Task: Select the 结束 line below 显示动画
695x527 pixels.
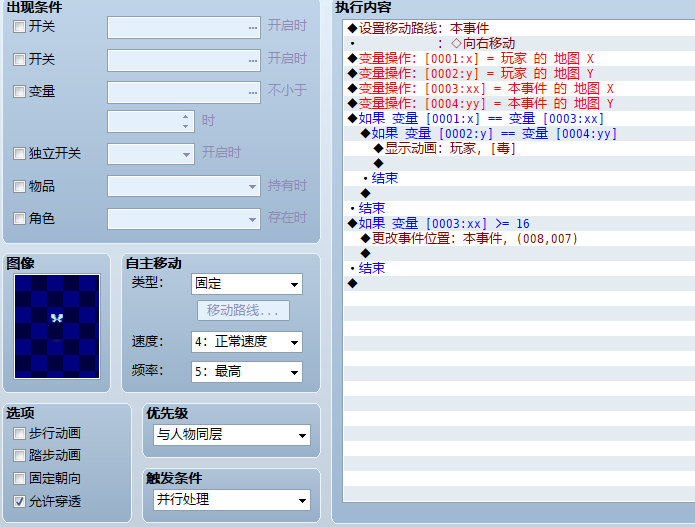Action: click(519, 179)
